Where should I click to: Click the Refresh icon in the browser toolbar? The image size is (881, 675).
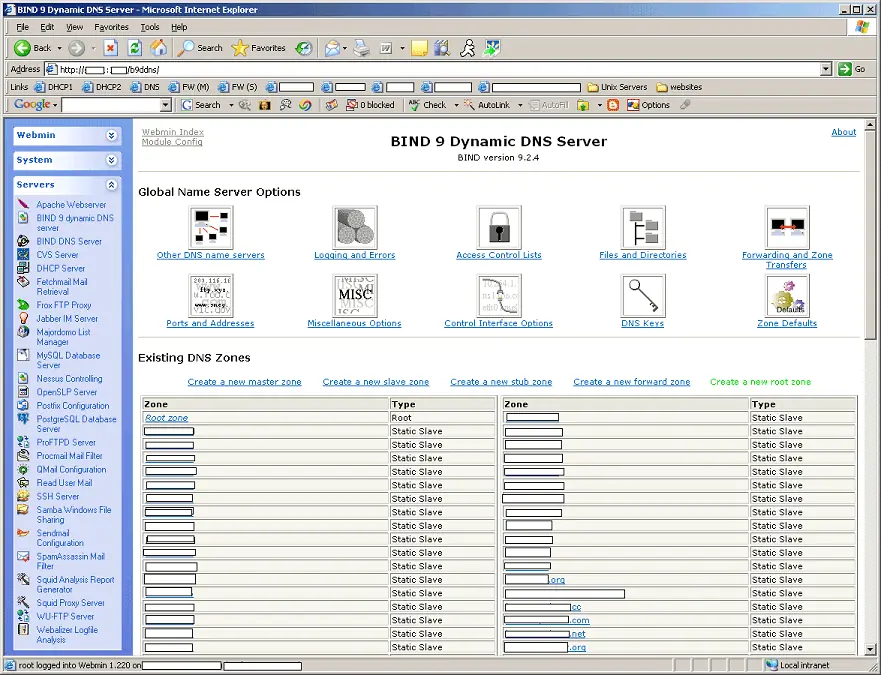pos(133,47)
